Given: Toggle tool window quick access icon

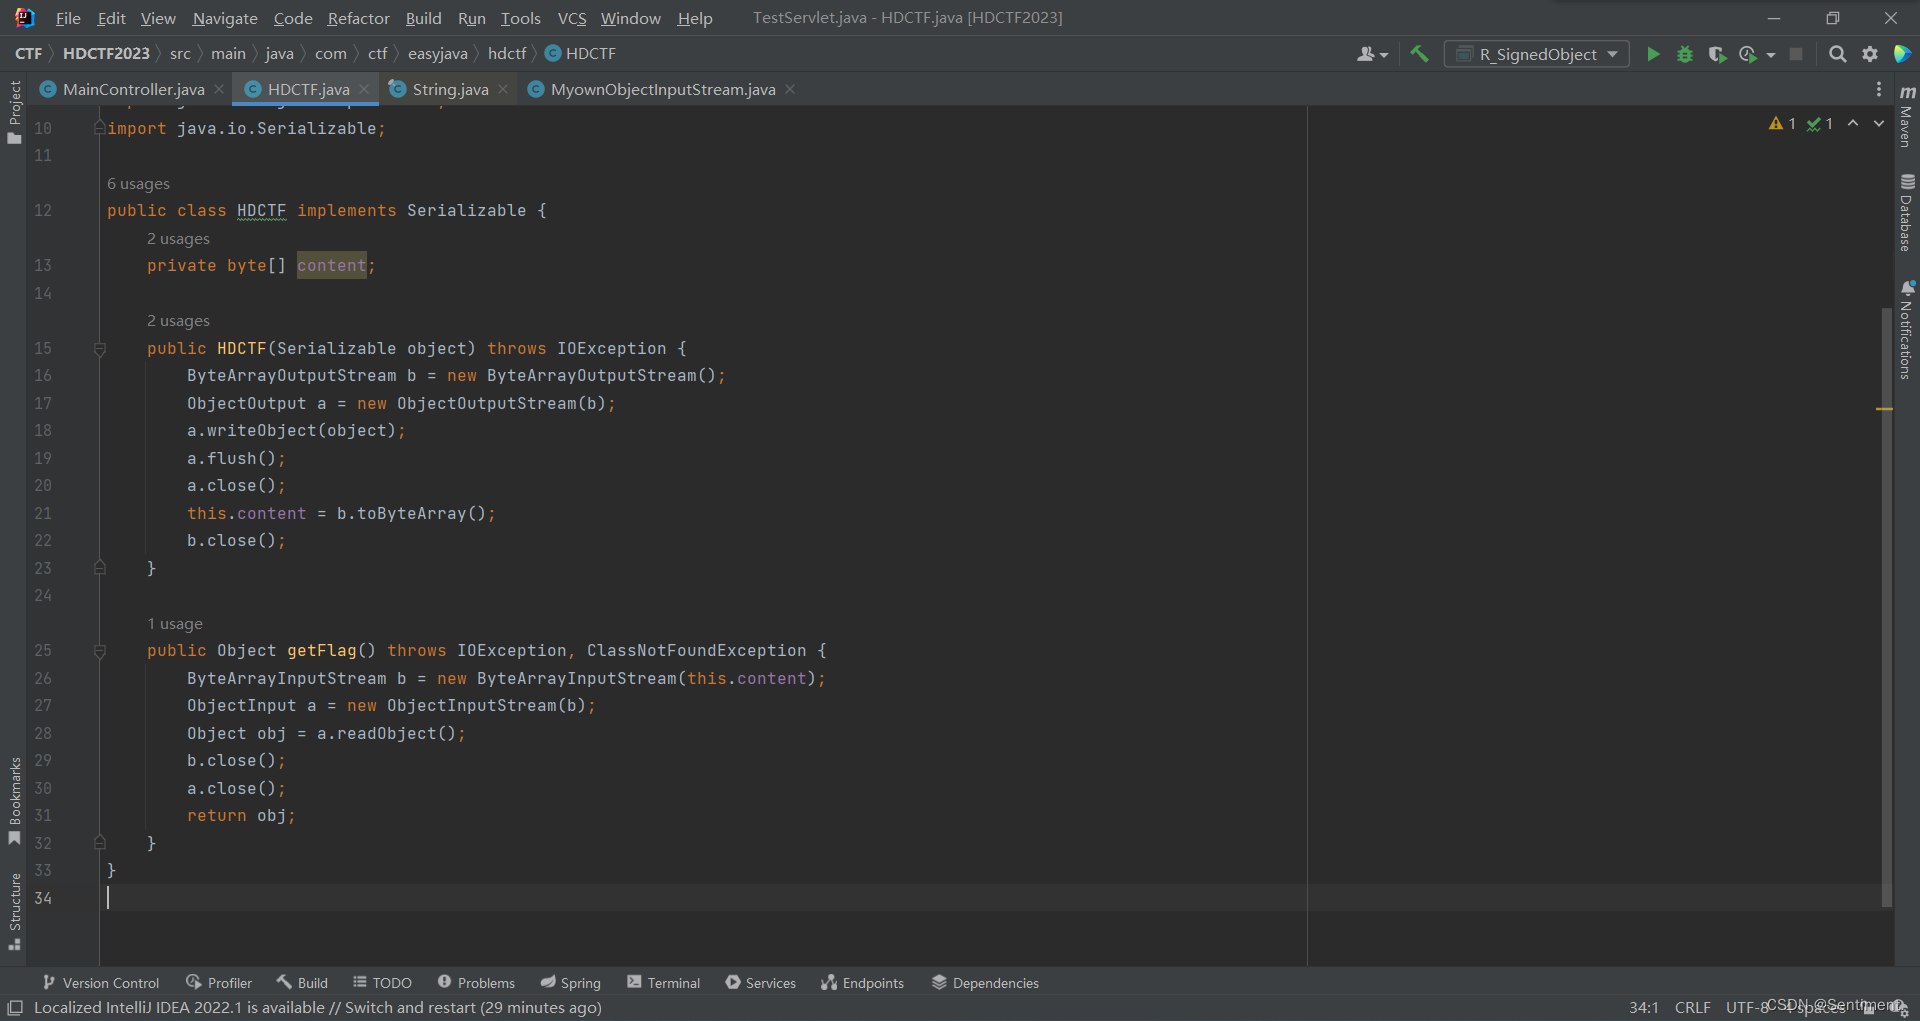Looking at the screenshot, I should point(15,1008).
